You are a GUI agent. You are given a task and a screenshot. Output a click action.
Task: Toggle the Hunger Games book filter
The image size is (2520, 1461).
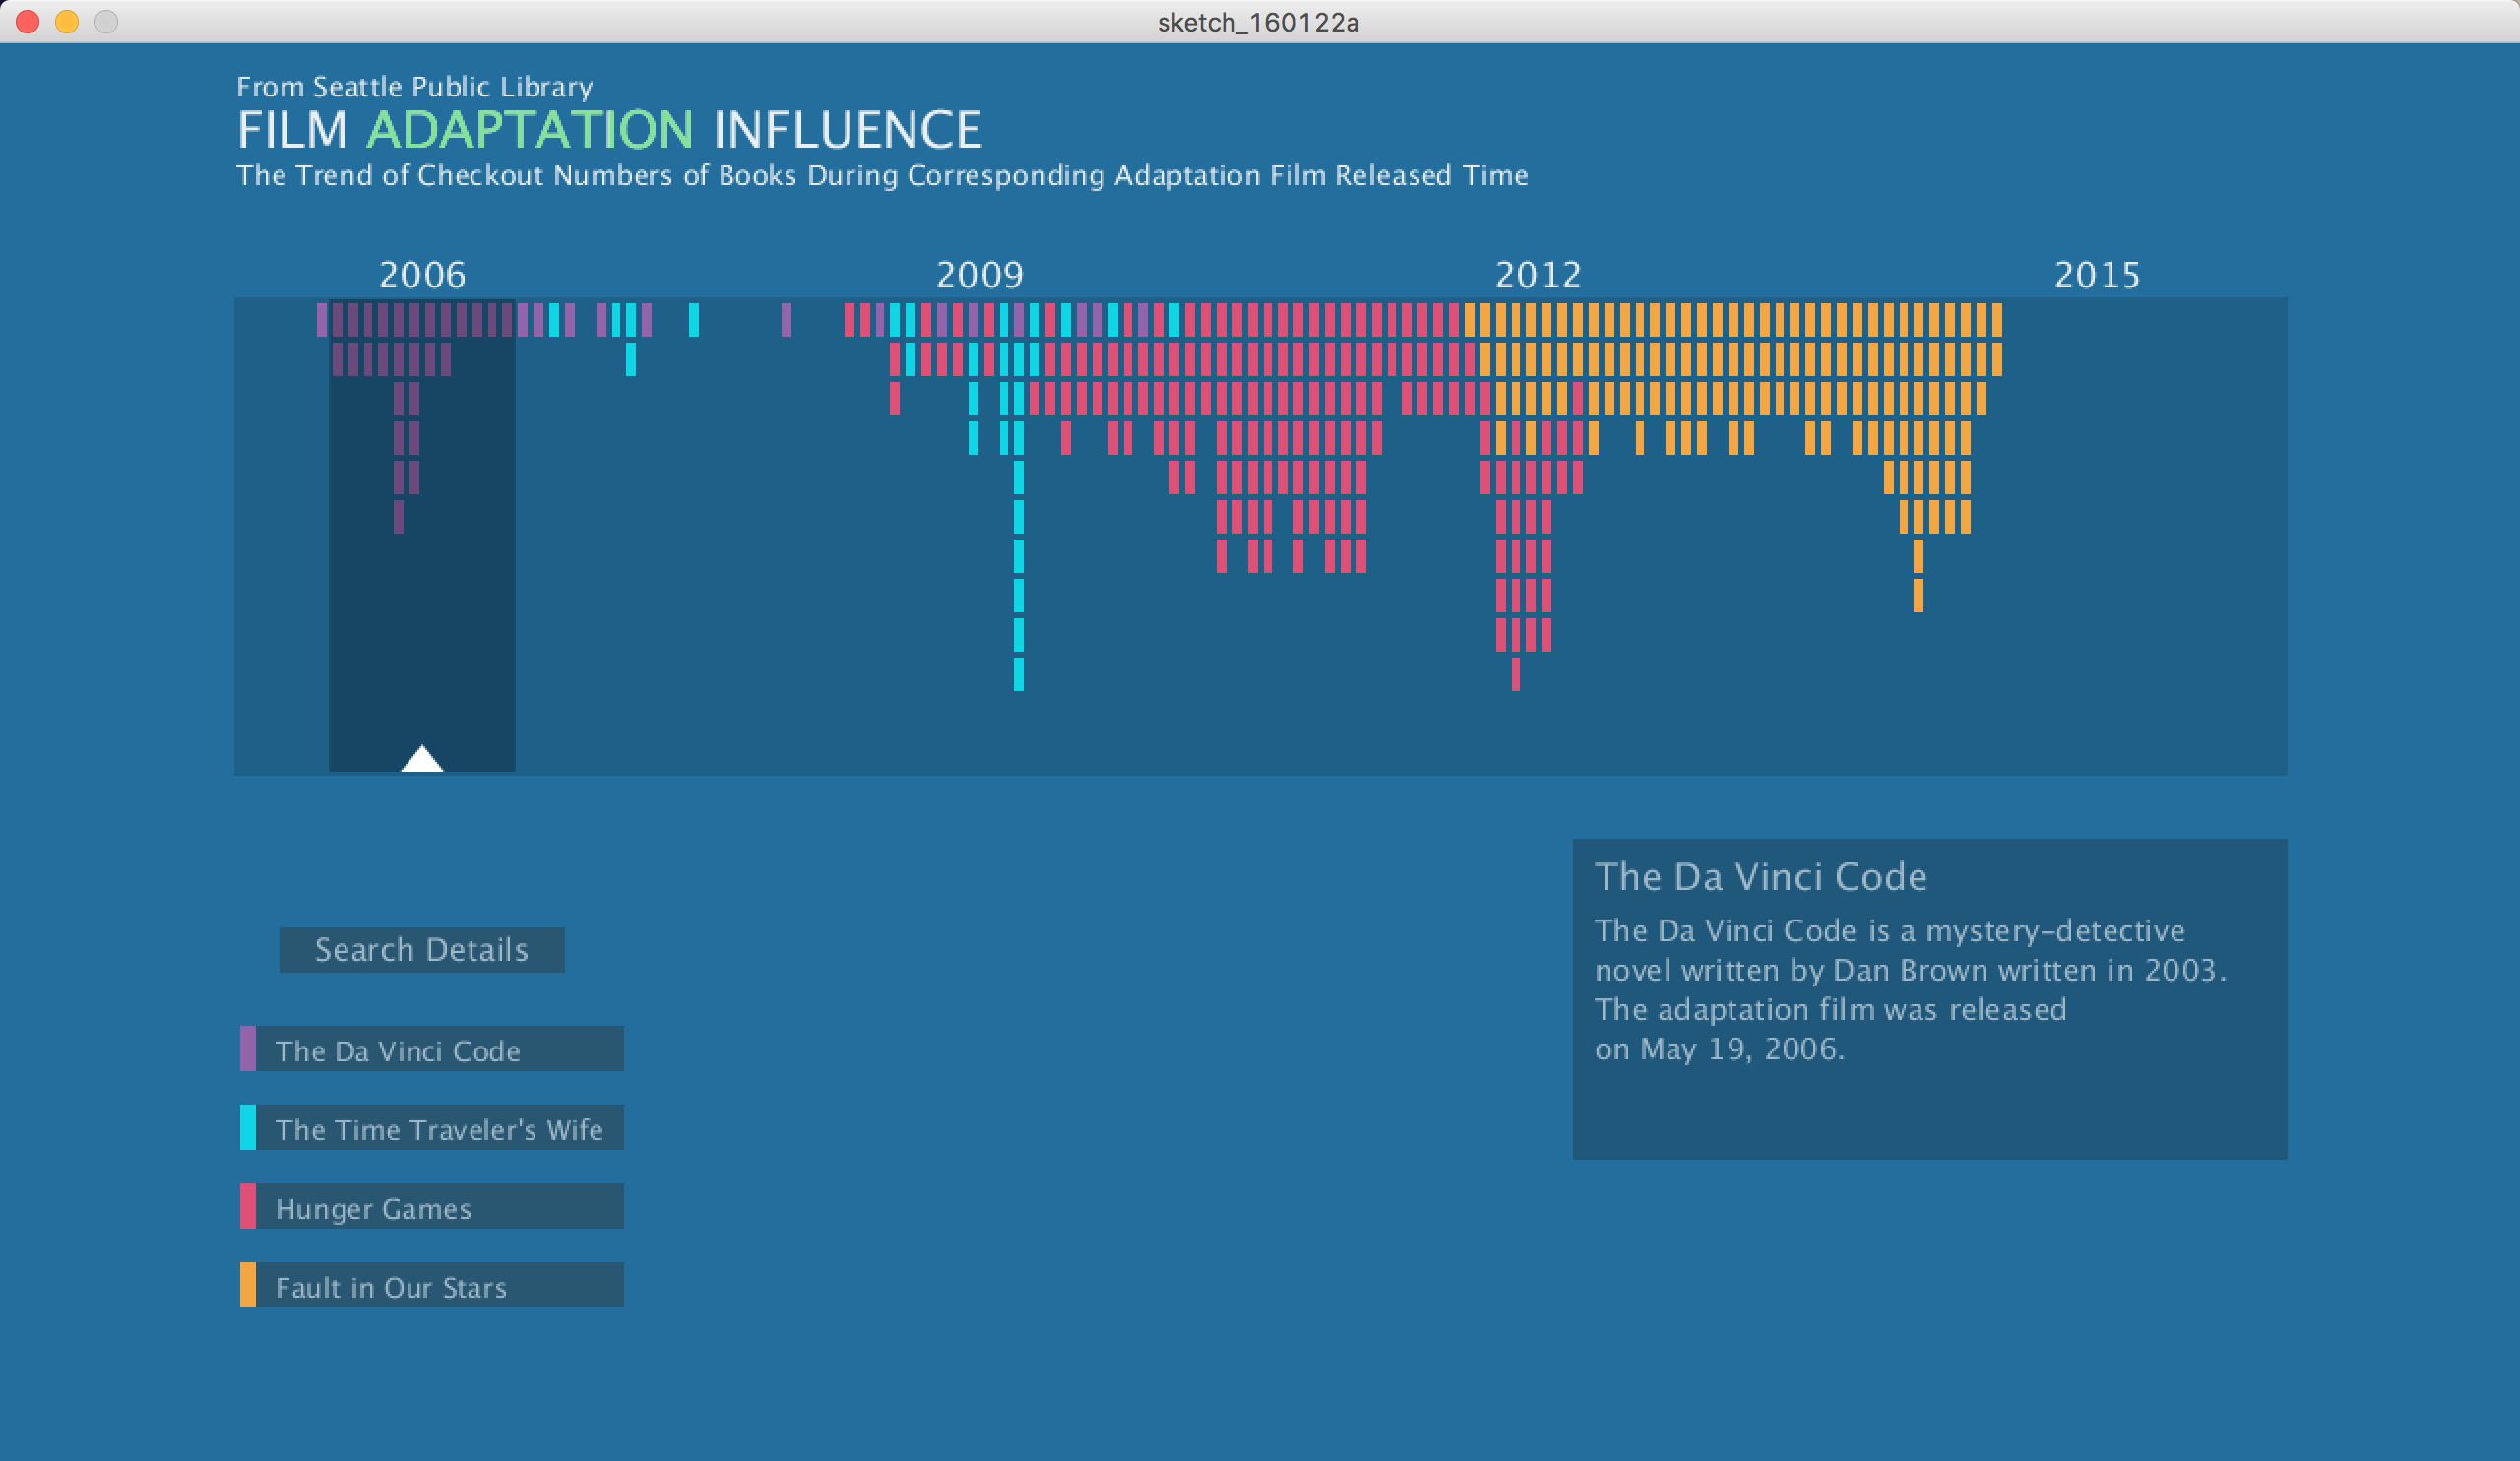438,1207
